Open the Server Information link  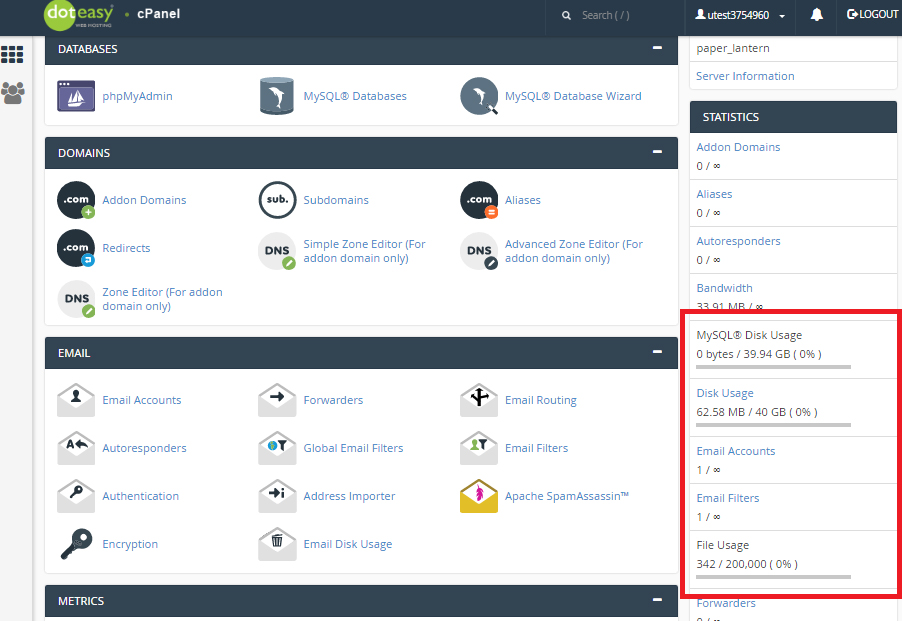coord(745,76)
